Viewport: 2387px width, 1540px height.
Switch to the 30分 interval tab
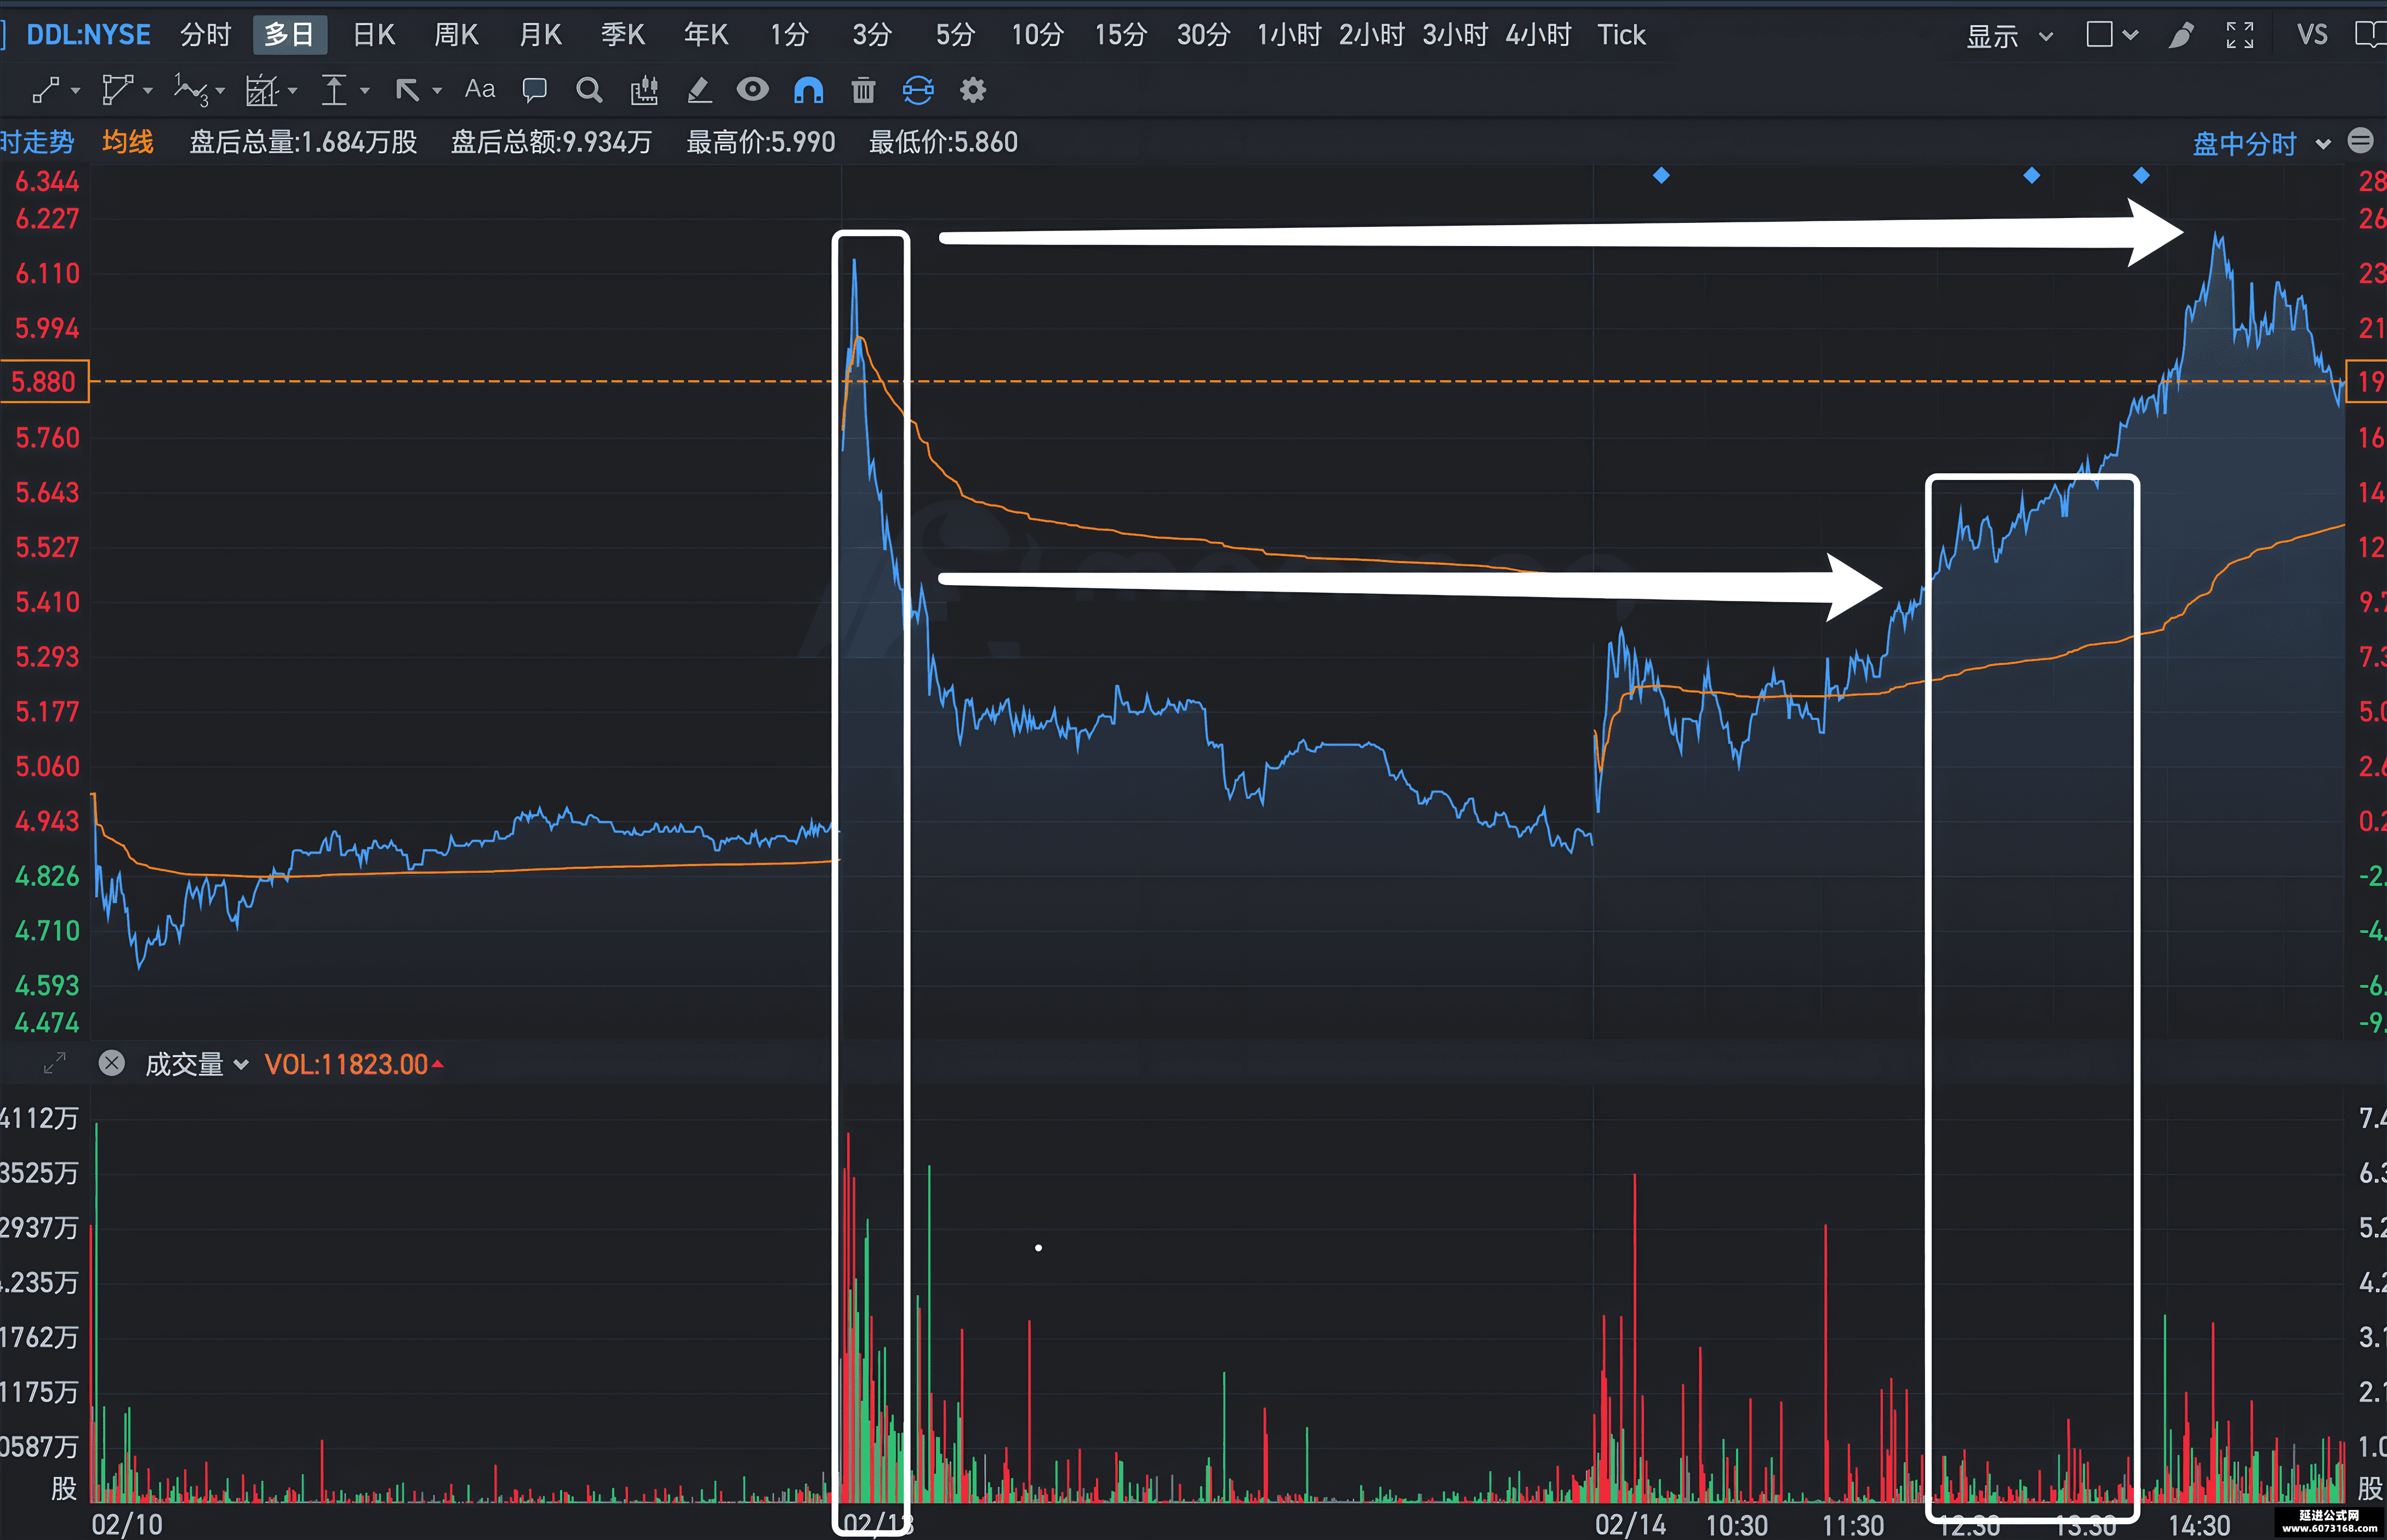click(x=1203, y=35)
